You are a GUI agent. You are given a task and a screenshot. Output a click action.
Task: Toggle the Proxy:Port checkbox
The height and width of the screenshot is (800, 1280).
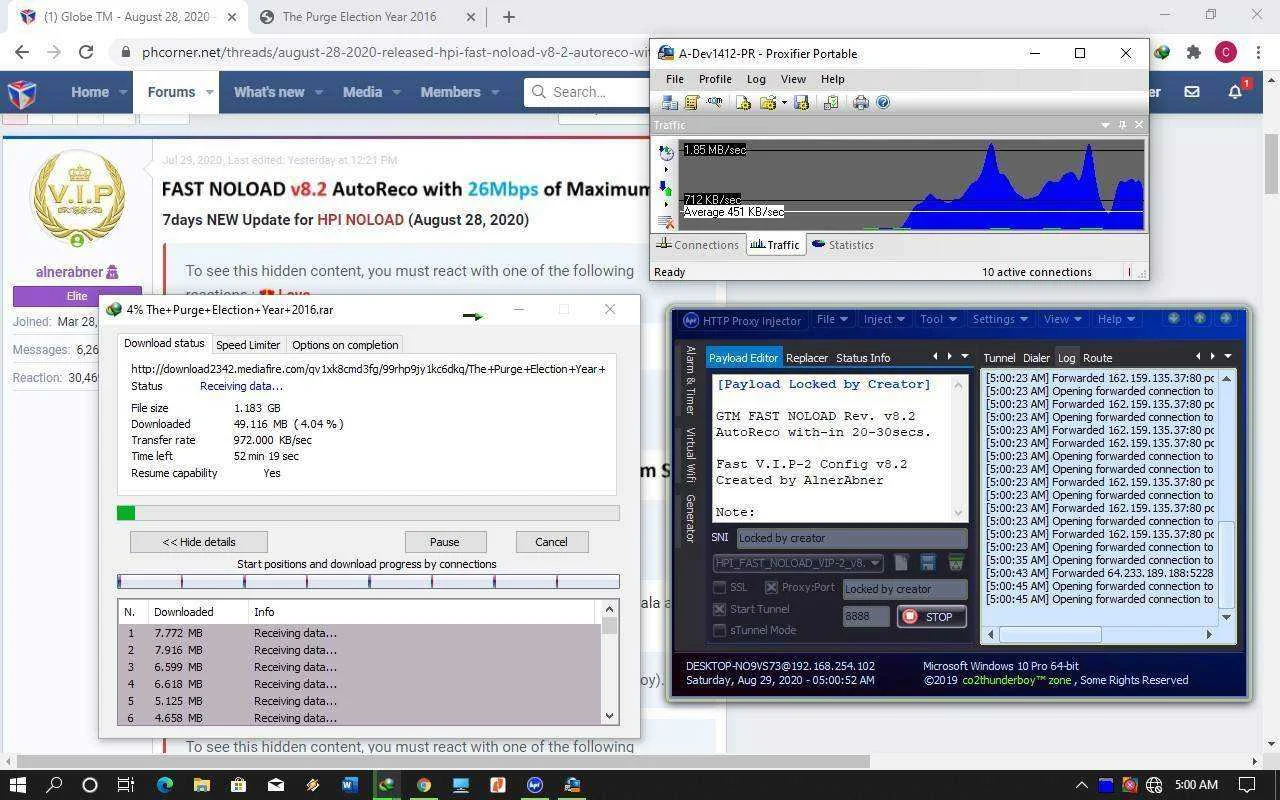pos(771,588)
